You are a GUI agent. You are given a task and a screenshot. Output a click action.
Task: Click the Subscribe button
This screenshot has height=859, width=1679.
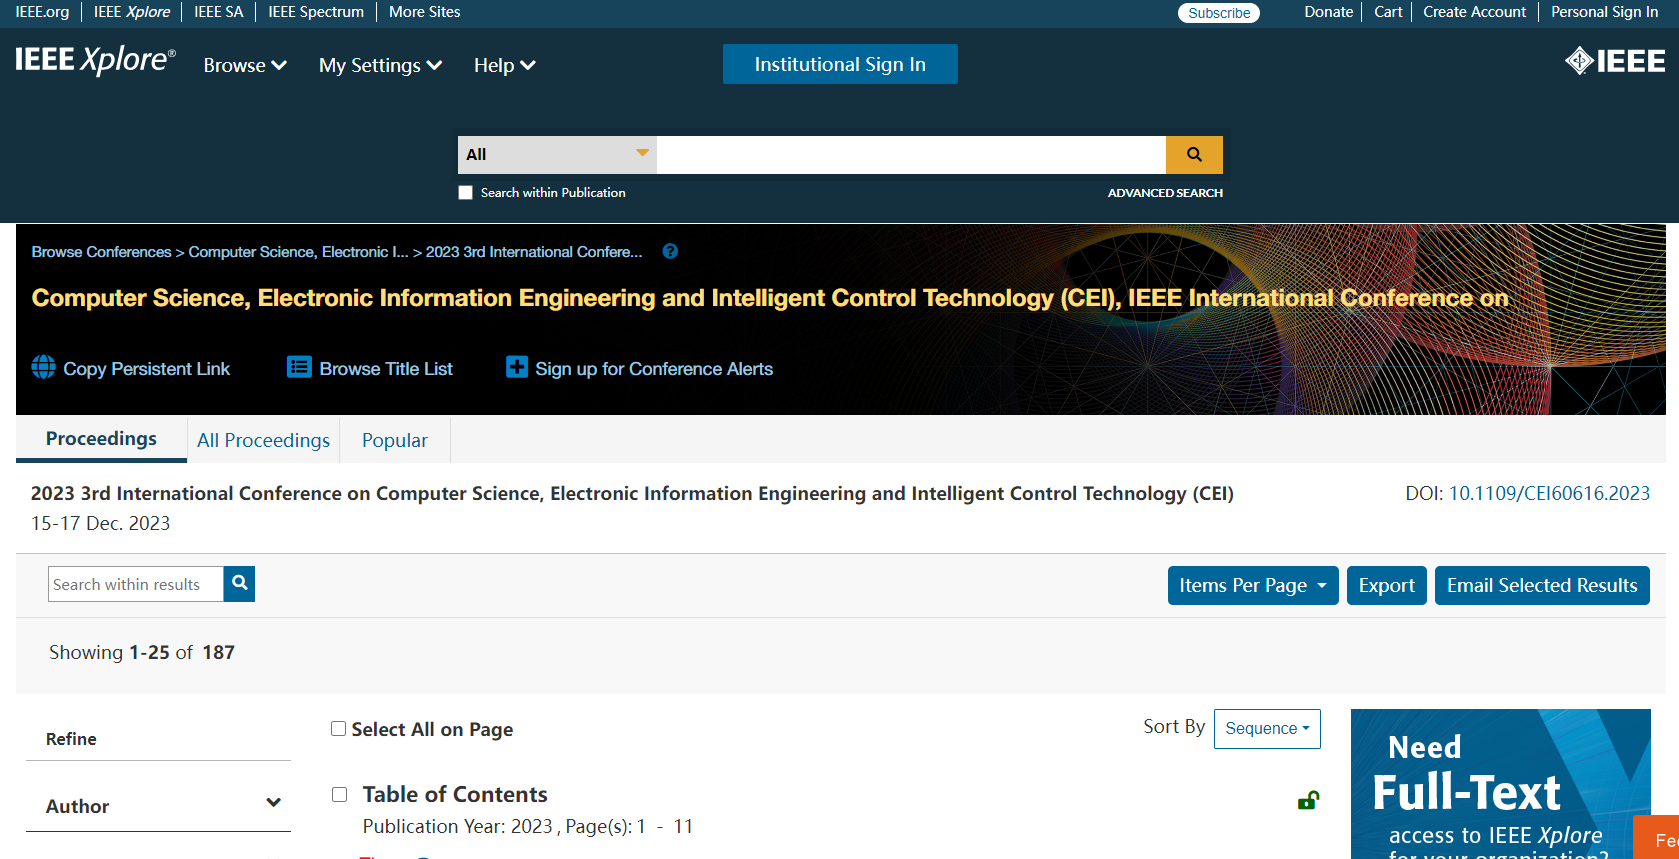pos(1219,13)
